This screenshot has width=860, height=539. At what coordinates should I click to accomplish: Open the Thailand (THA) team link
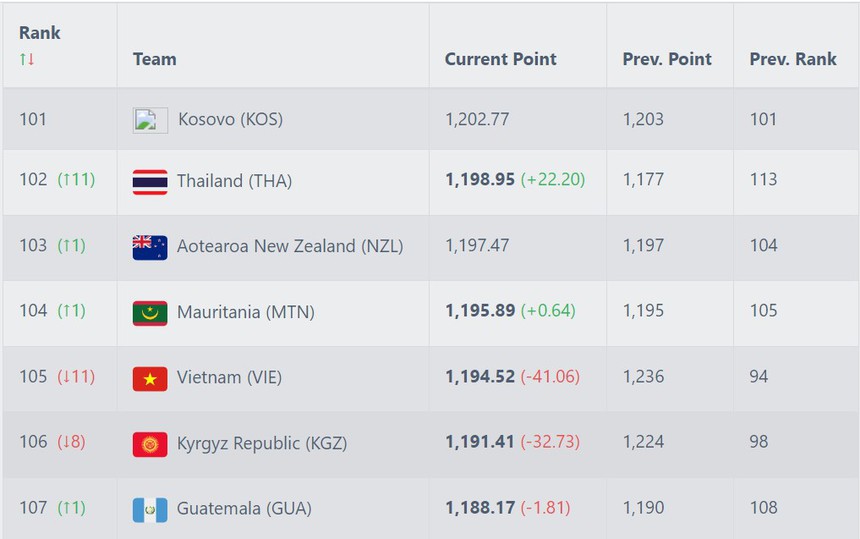click(234, 181)
